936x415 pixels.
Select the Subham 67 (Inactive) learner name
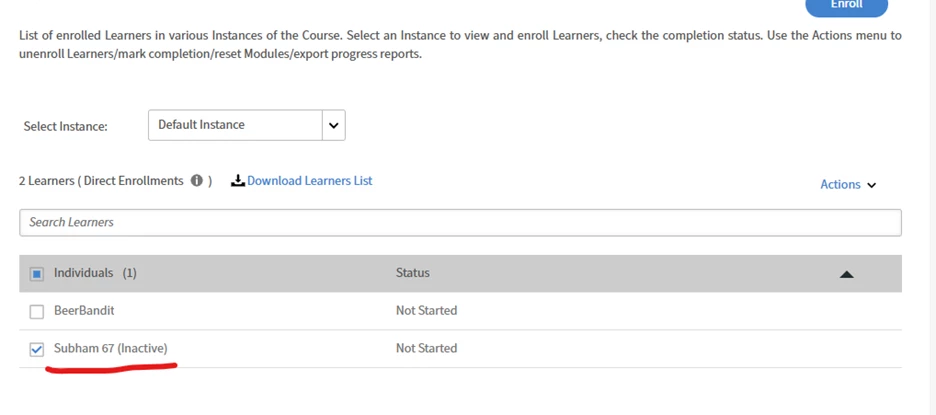click(x=110, y=348)
